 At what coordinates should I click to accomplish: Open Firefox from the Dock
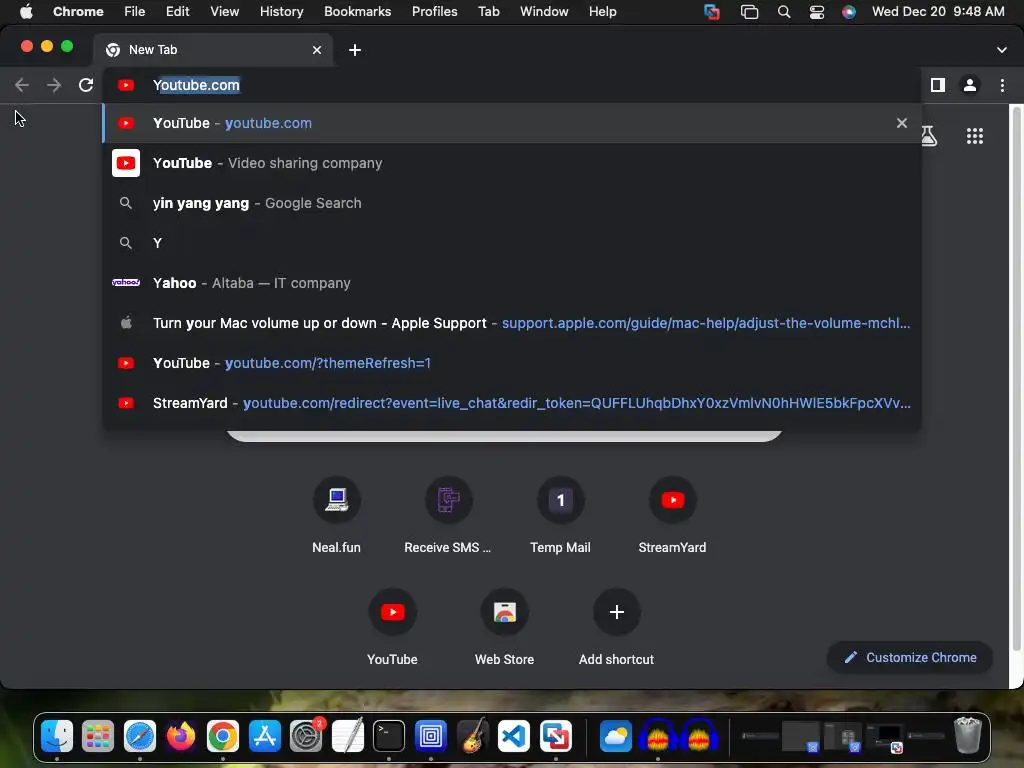181,737
